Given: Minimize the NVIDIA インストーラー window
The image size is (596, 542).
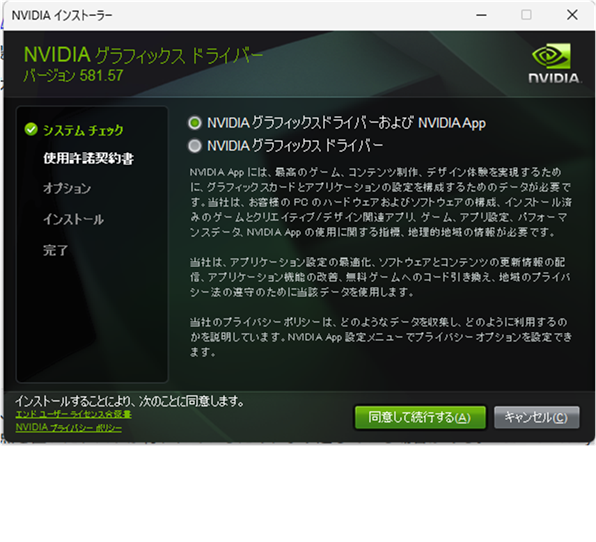Looking at the screenshot, I should [481, 15].
